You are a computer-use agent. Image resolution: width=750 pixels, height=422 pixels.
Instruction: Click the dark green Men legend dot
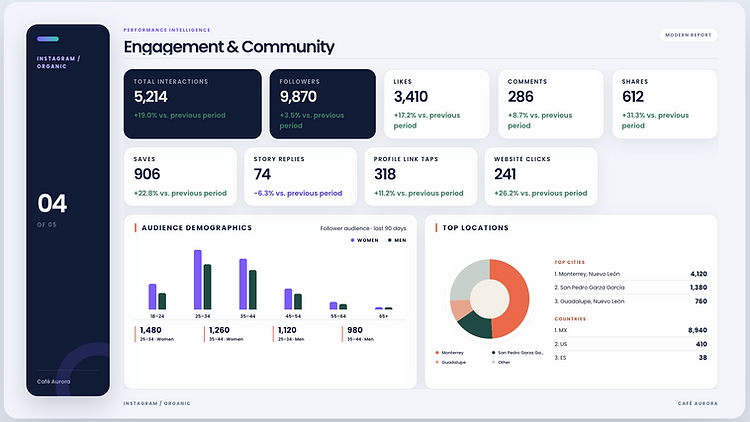pos(390,240)
